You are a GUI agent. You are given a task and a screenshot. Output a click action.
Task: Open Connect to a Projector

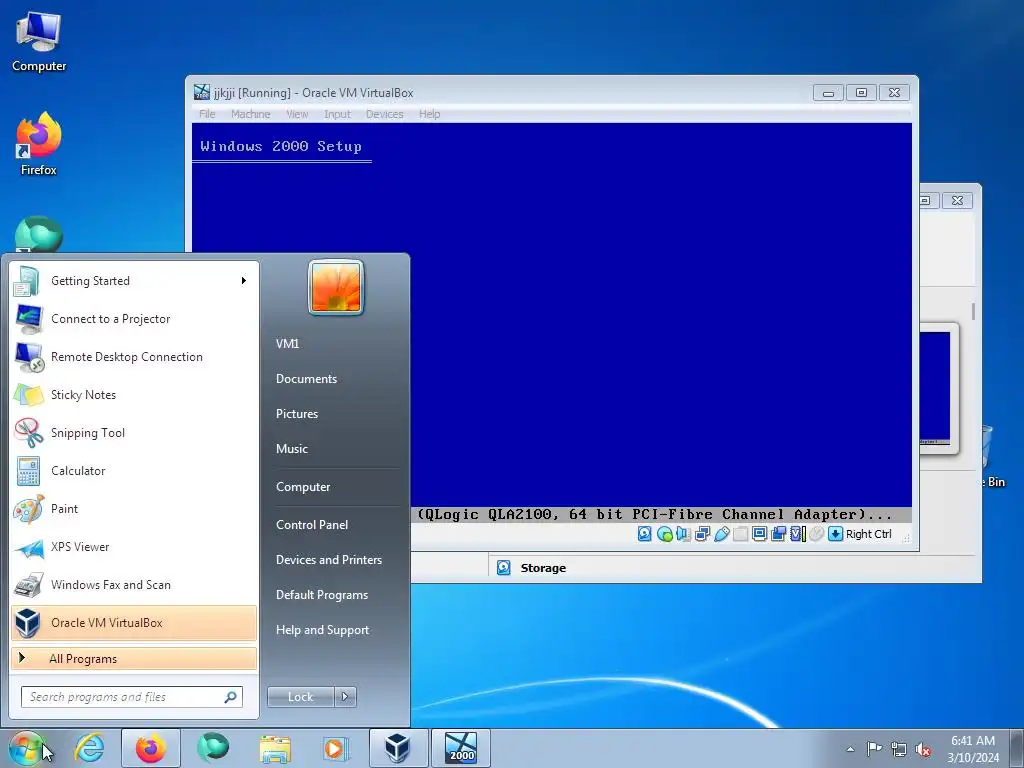(134, 319)
